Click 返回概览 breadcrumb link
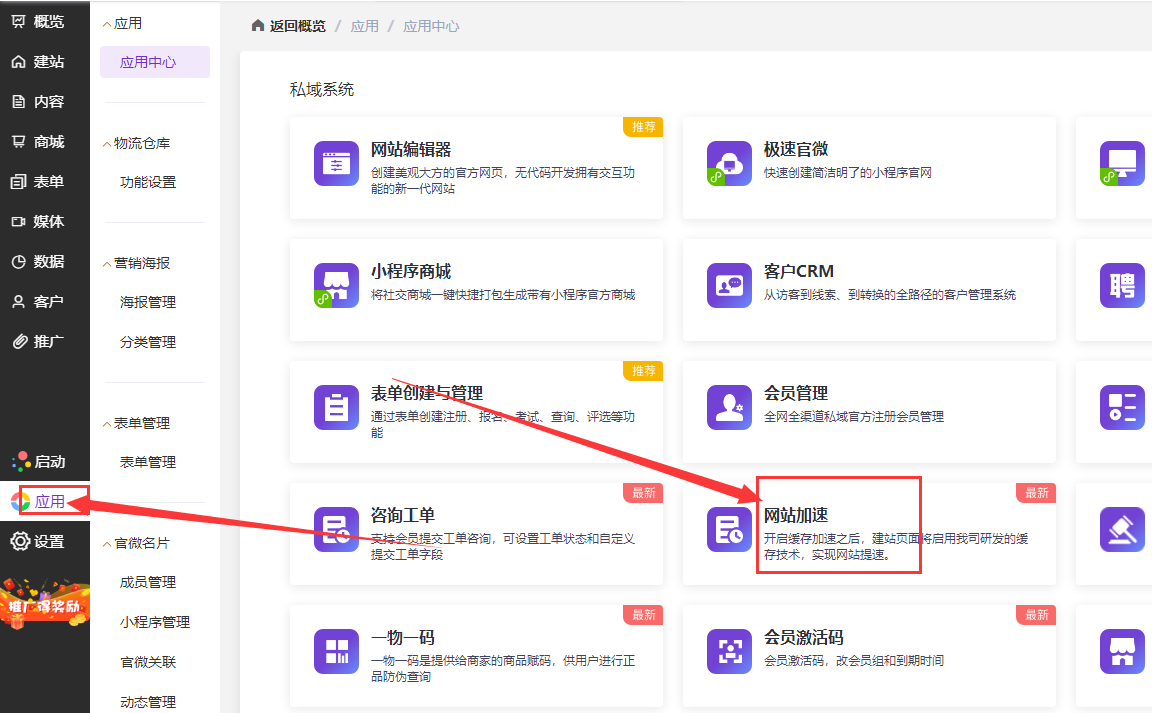 tap(298, 26)
